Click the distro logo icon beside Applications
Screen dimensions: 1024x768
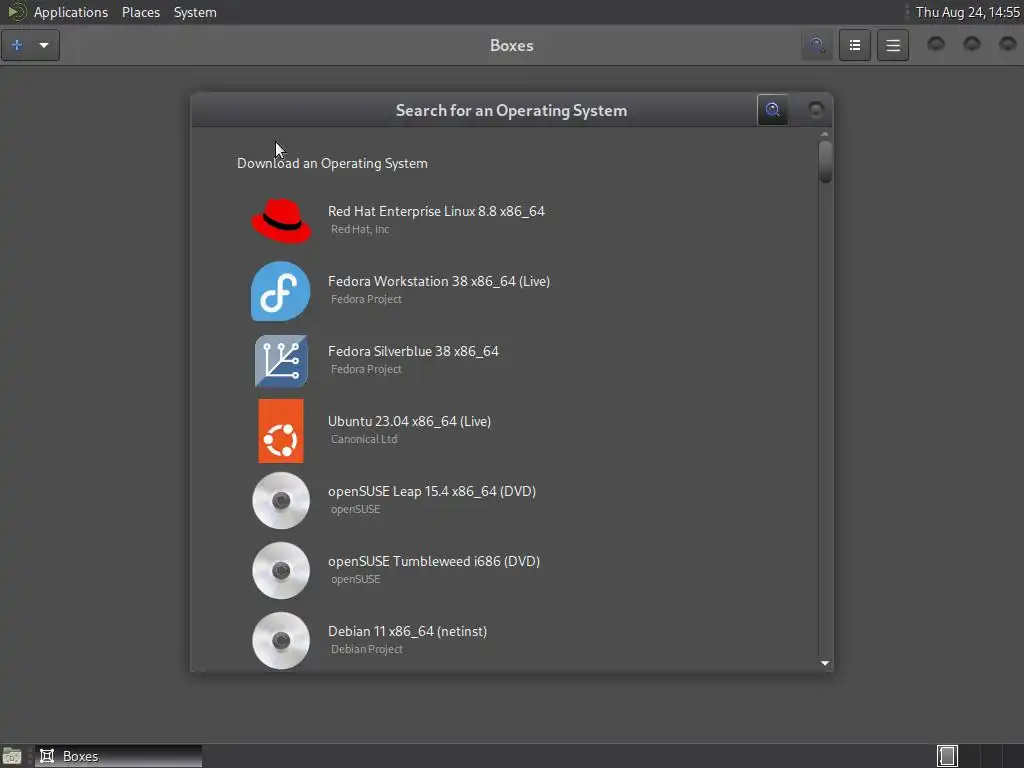(17, 12)
